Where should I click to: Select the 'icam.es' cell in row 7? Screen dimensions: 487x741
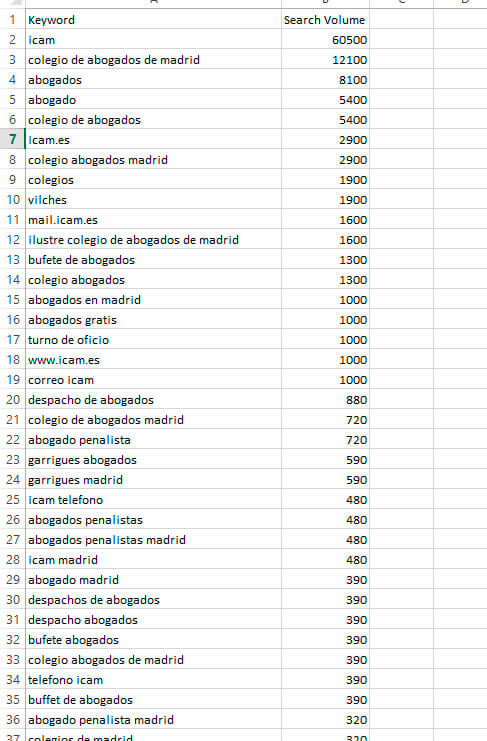(x=153, y=140)
